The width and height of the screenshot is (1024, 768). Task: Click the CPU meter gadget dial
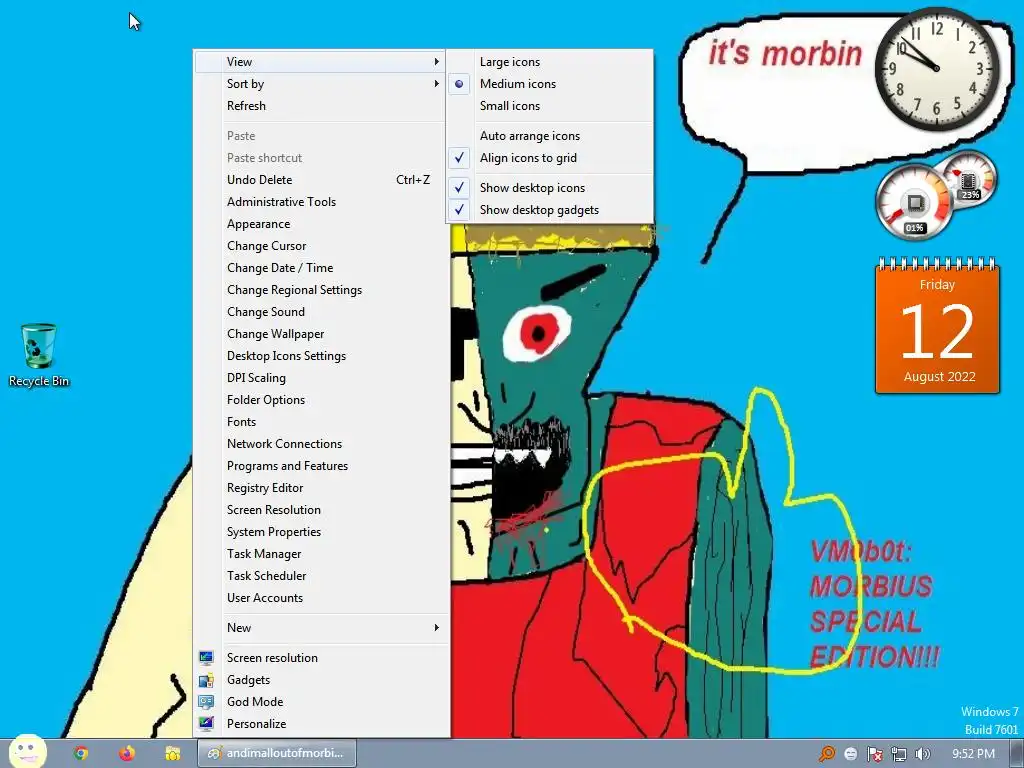[x=912, y=201]
